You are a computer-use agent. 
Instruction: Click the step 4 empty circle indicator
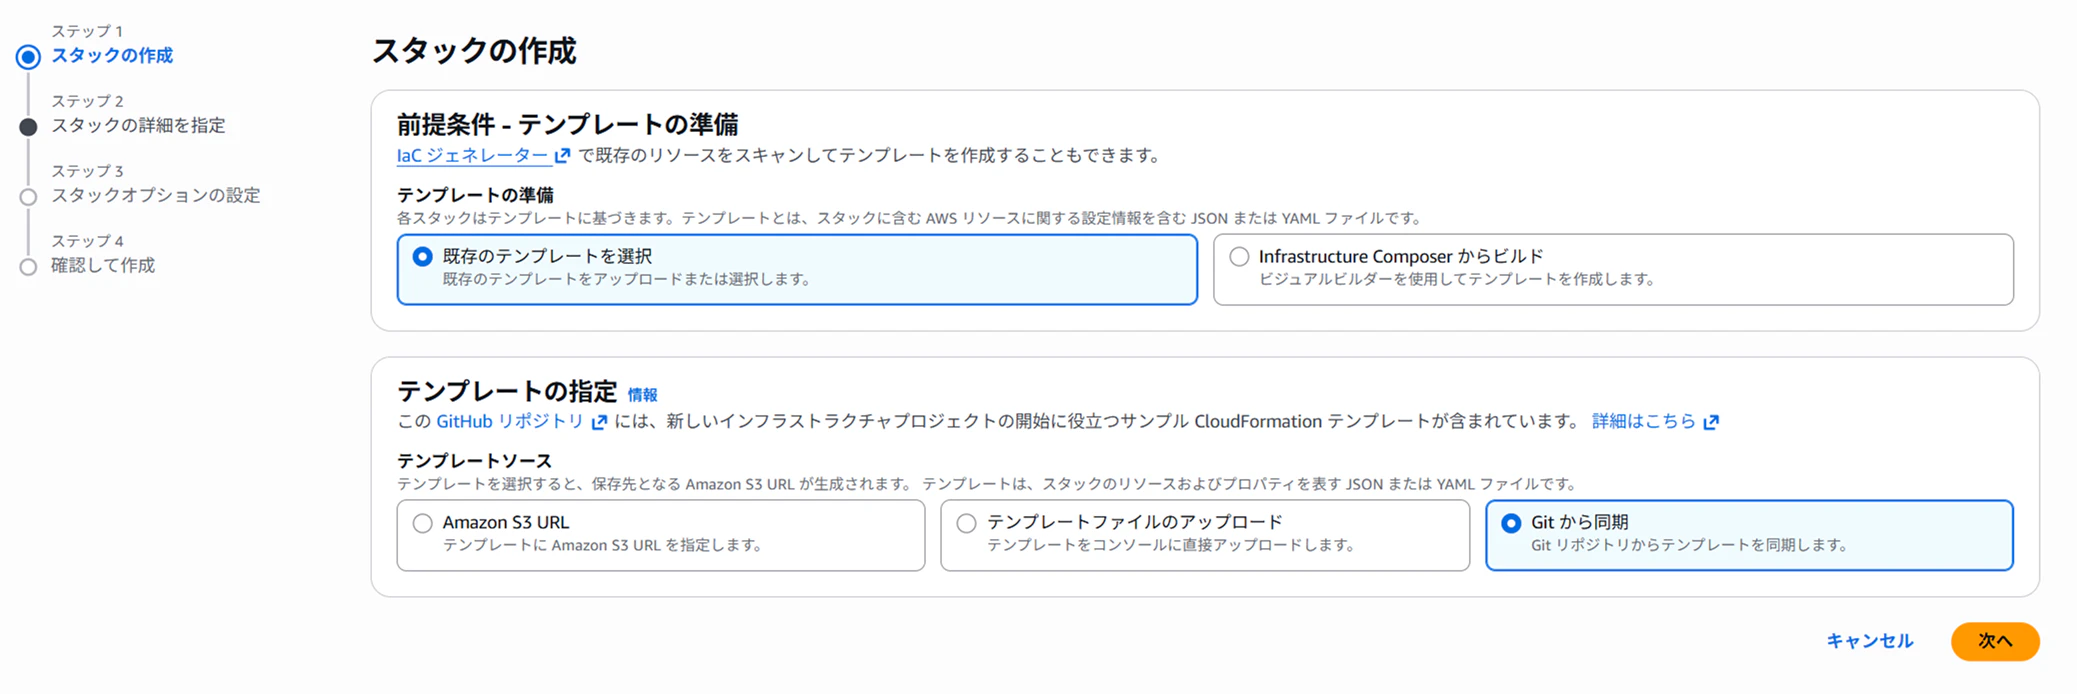28,267
